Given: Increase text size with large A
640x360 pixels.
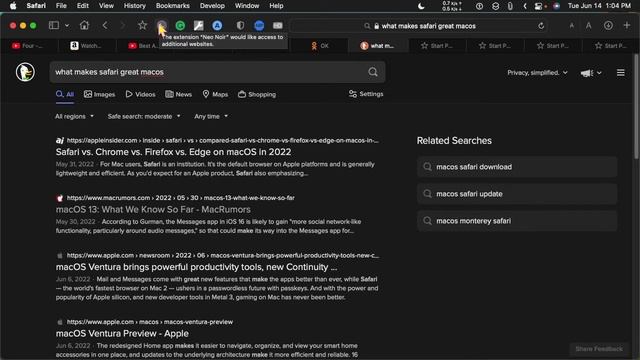Looking at the screenshot, I should (x=588, y=26).
